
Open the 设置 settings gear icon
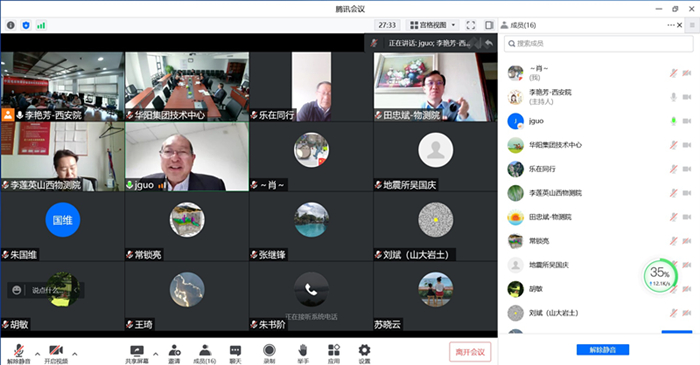click(364, 354)
